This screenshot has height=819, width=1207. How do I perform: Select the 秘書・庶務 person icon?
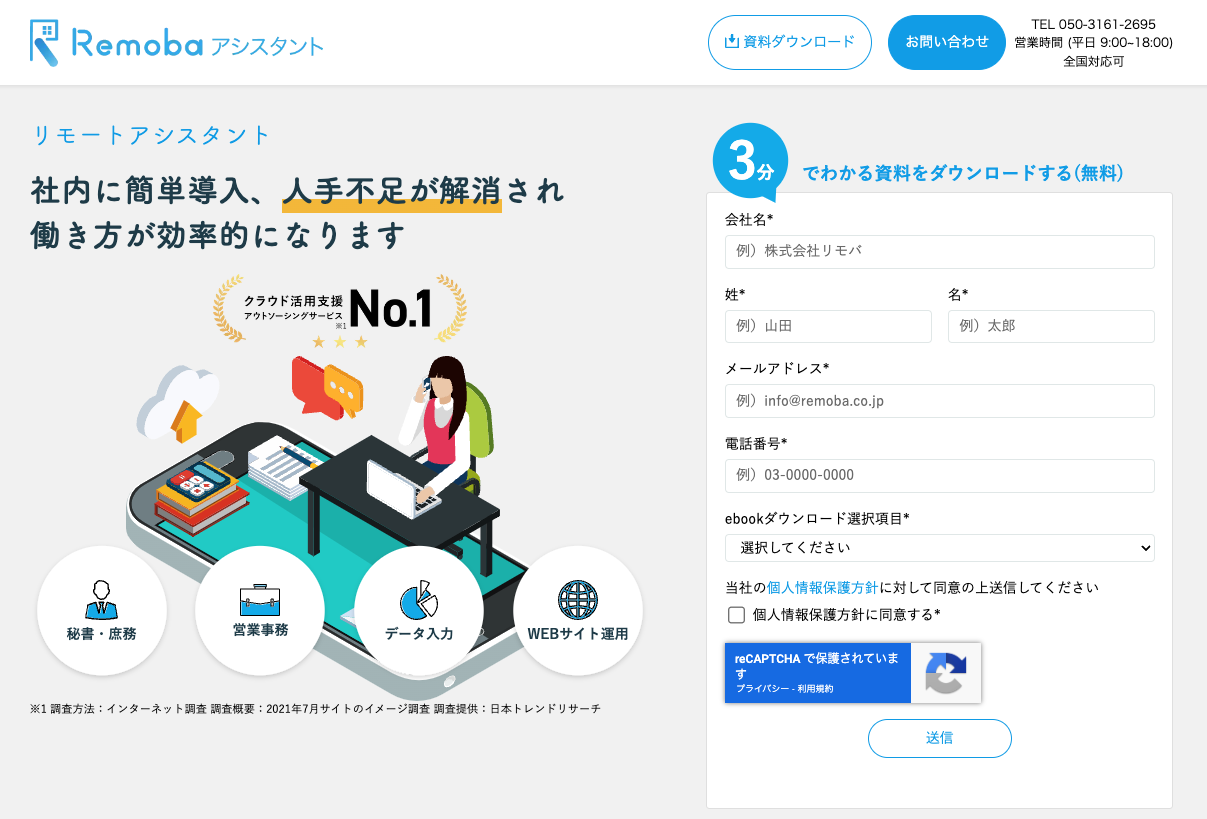click(101, 599)
